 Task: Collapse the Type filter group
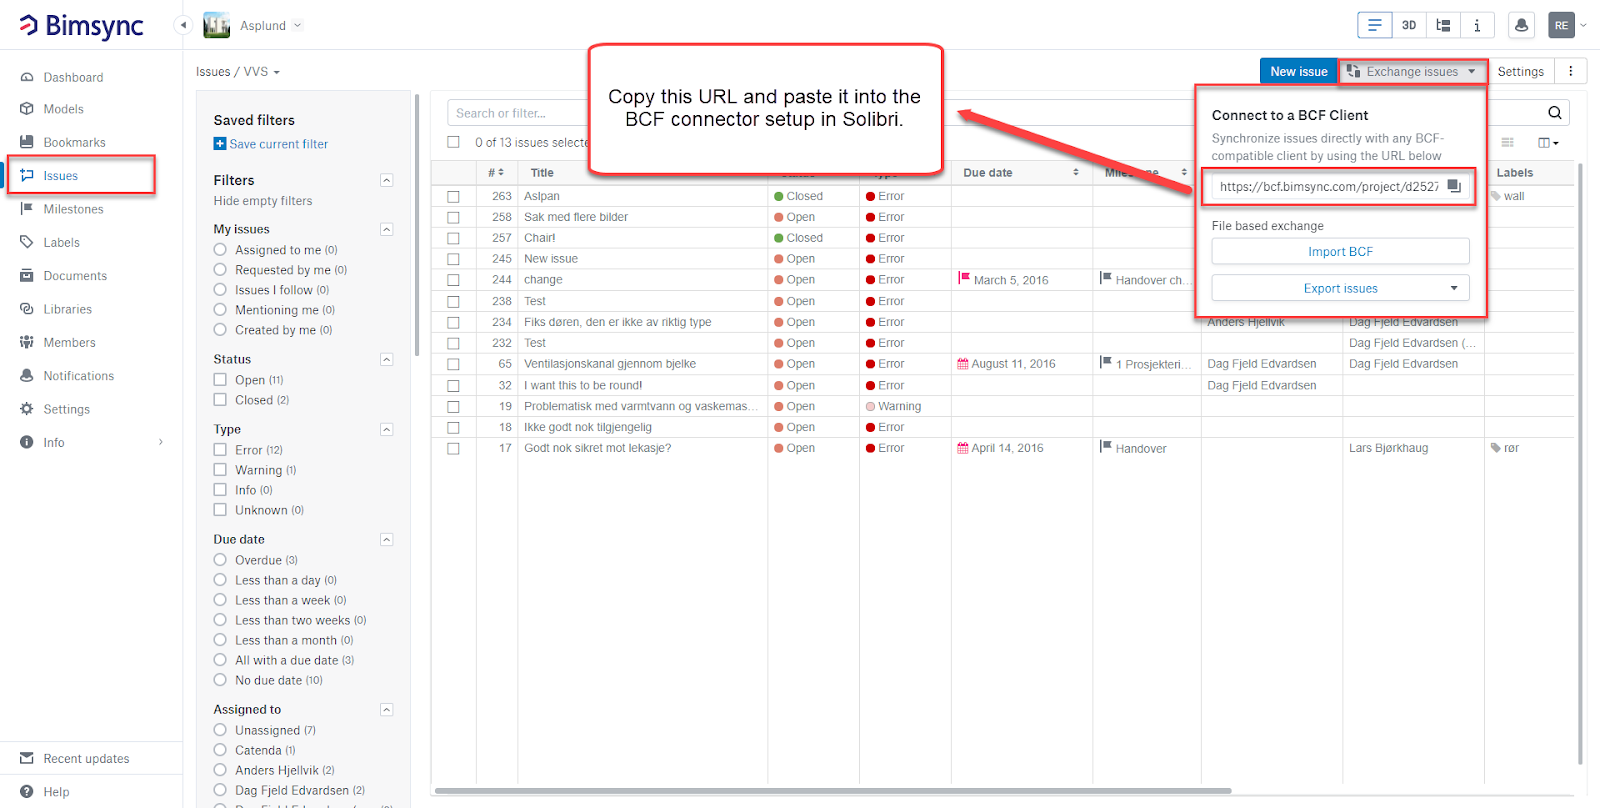[387, 429]
